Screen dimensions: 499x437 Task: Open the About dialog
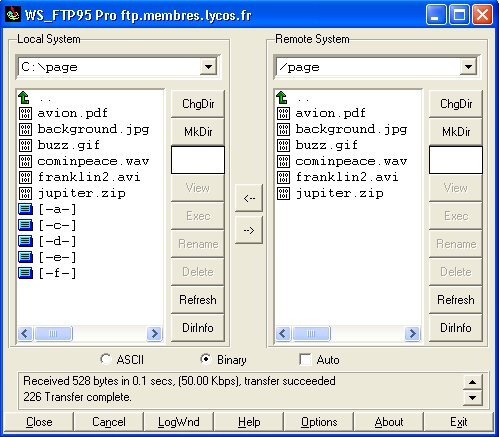[x=389, y=422]
